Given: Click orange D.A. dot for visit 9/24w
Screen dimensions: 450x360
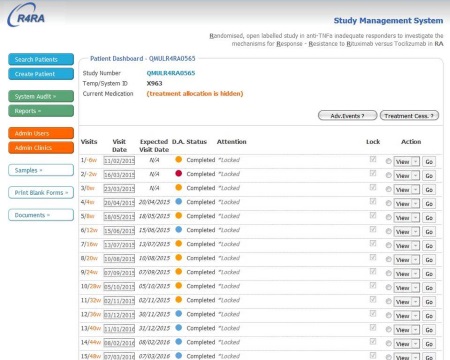Looking at the screenshot, I should 179,271.
